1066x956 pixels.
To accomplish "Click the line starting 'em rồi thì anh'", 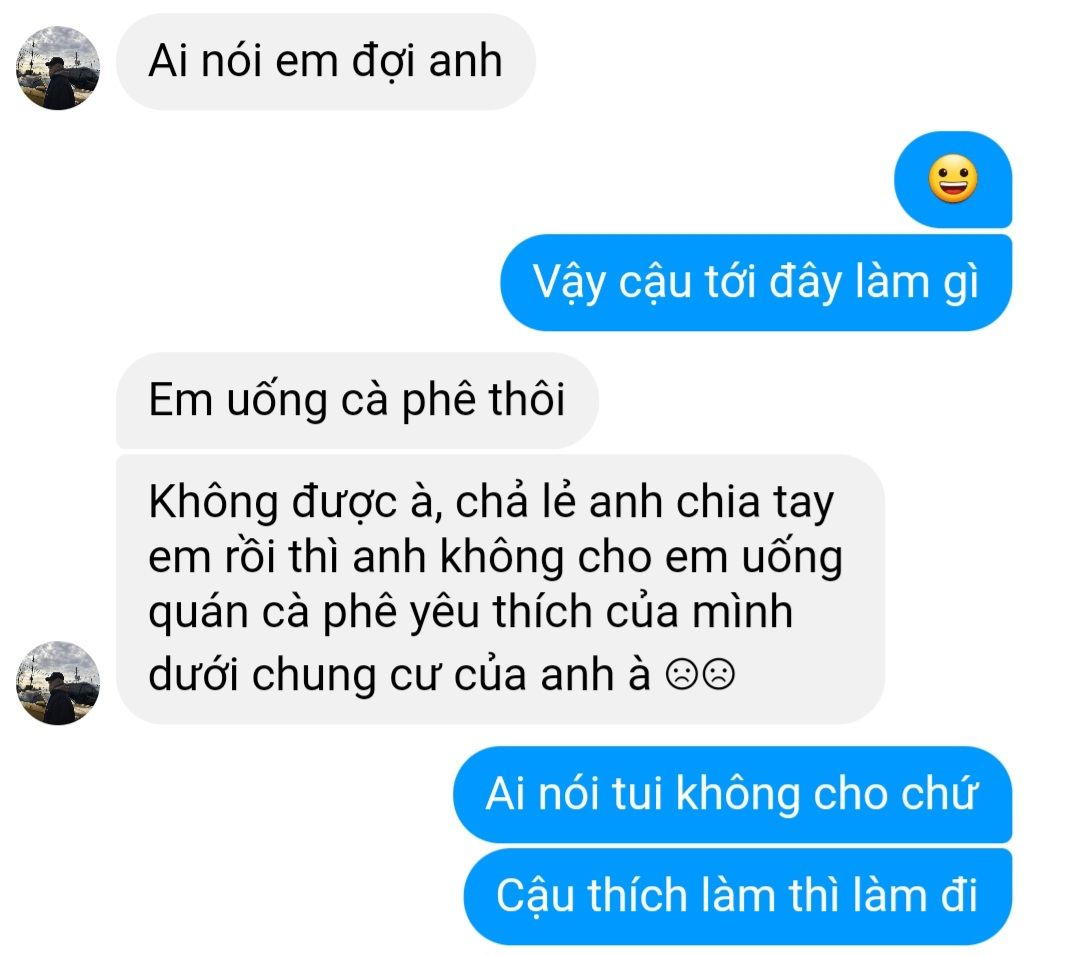I will click(496, 558).
